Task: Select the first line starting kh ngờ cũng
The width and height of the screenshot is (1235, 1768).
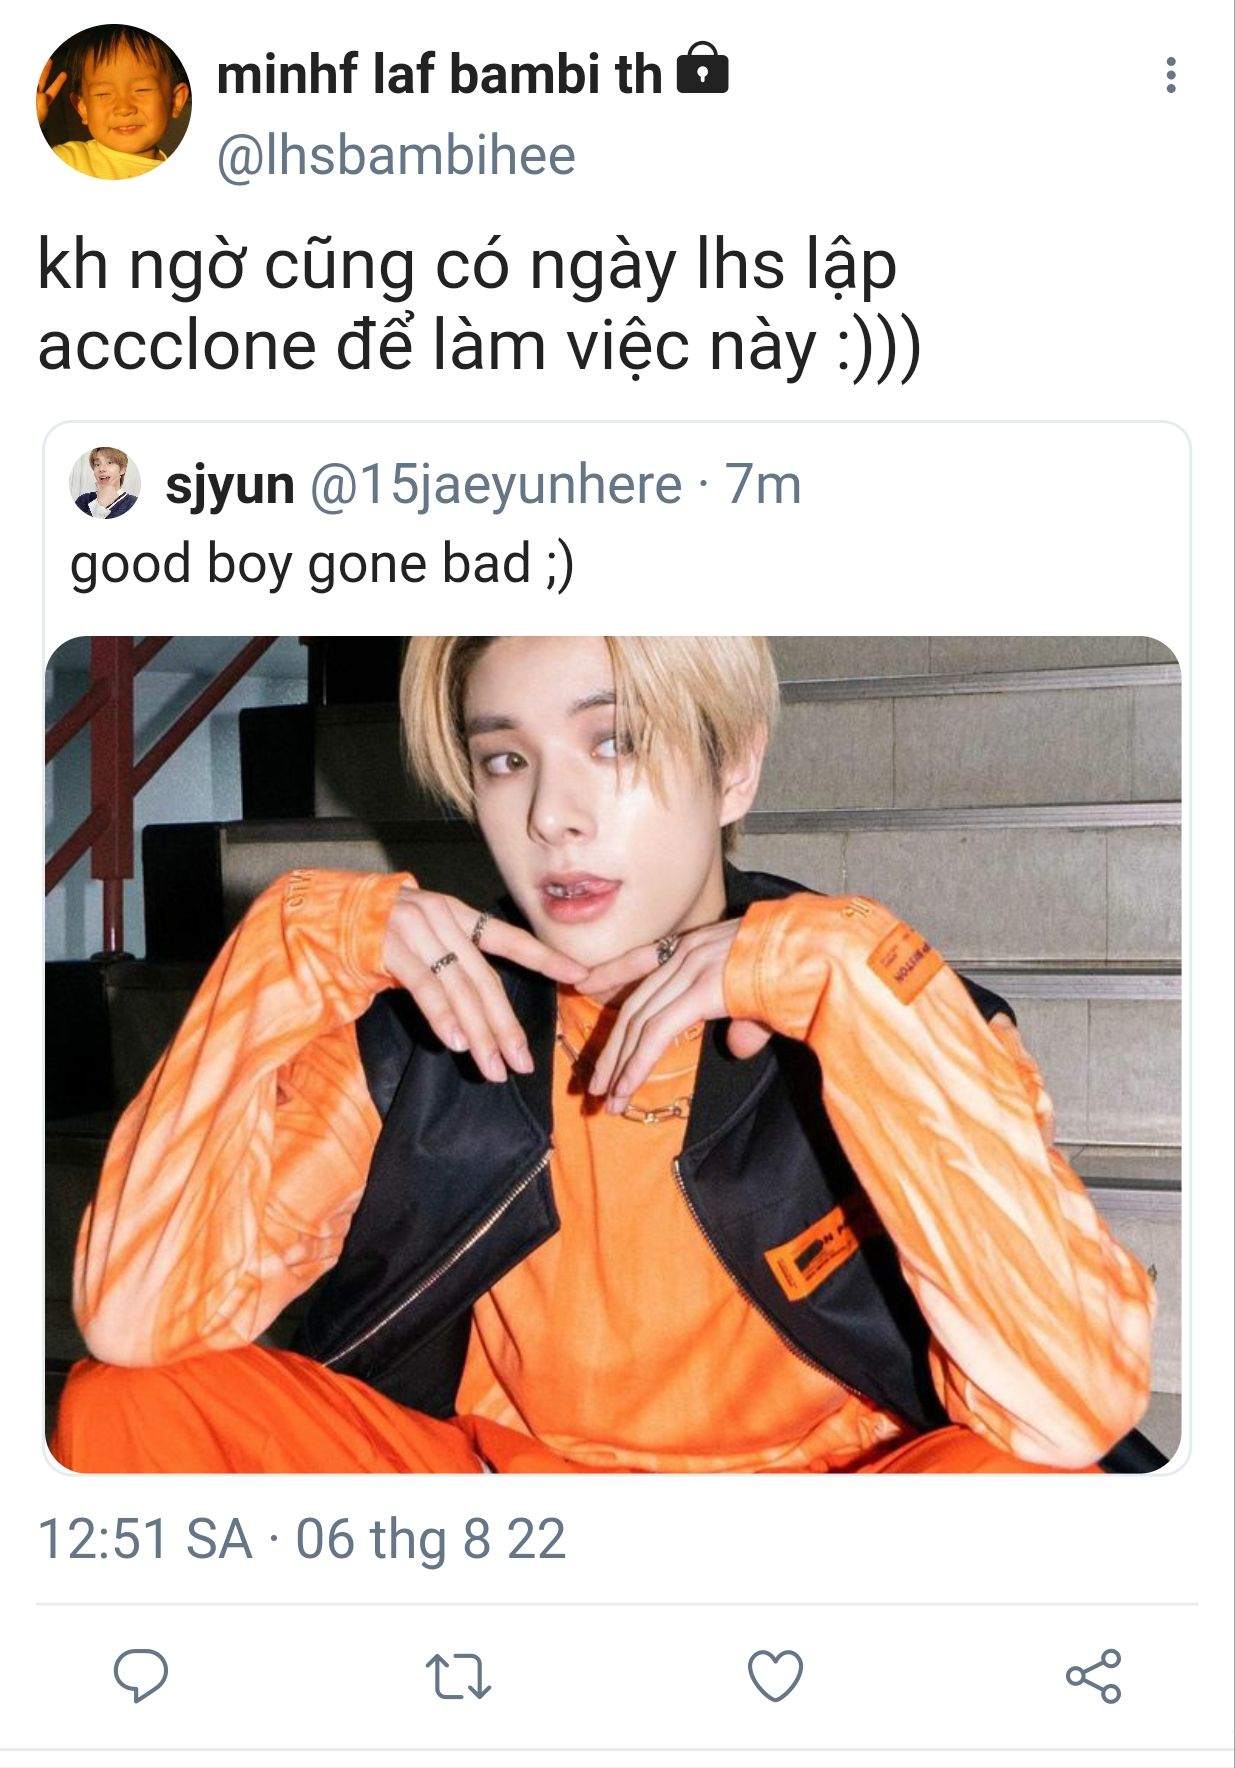Action: coord(467,267)
